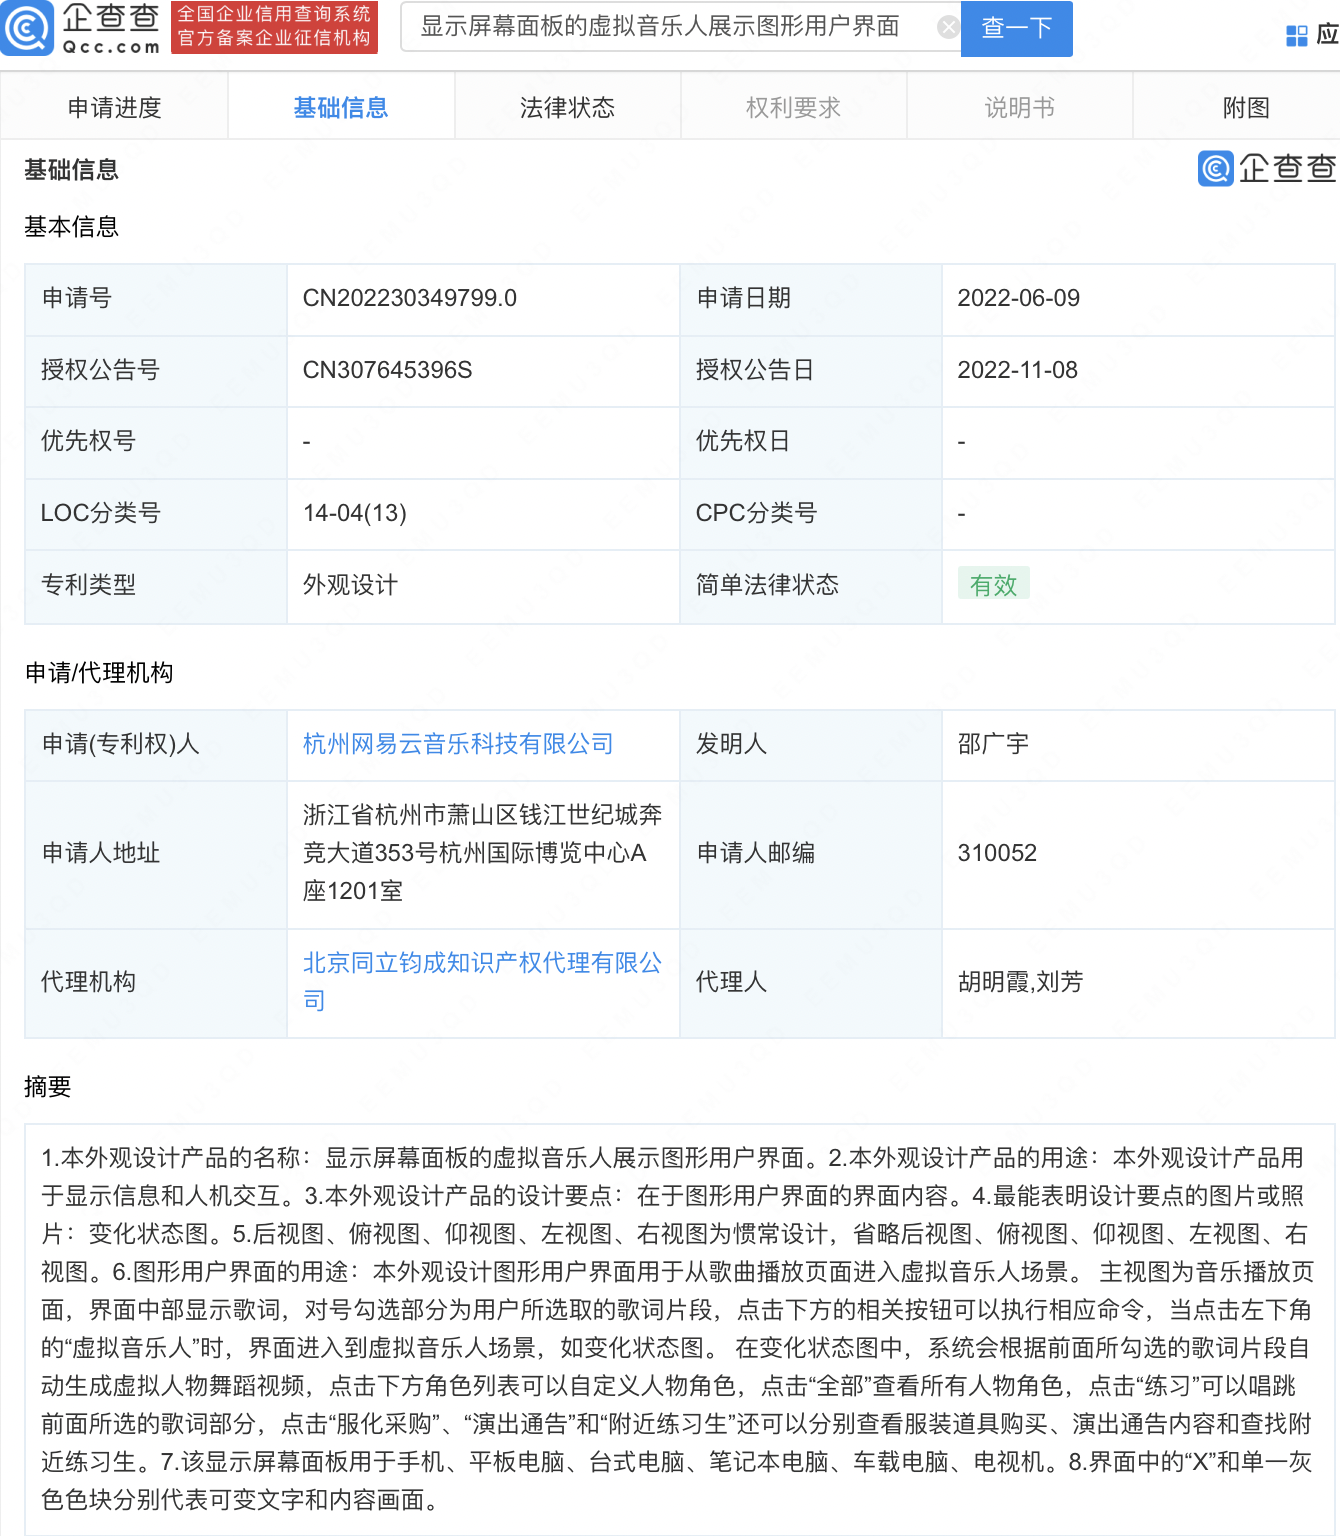The image size is (1340, 1536).
Task: Click the 查一下 search button
Action: coord(1016,28)
